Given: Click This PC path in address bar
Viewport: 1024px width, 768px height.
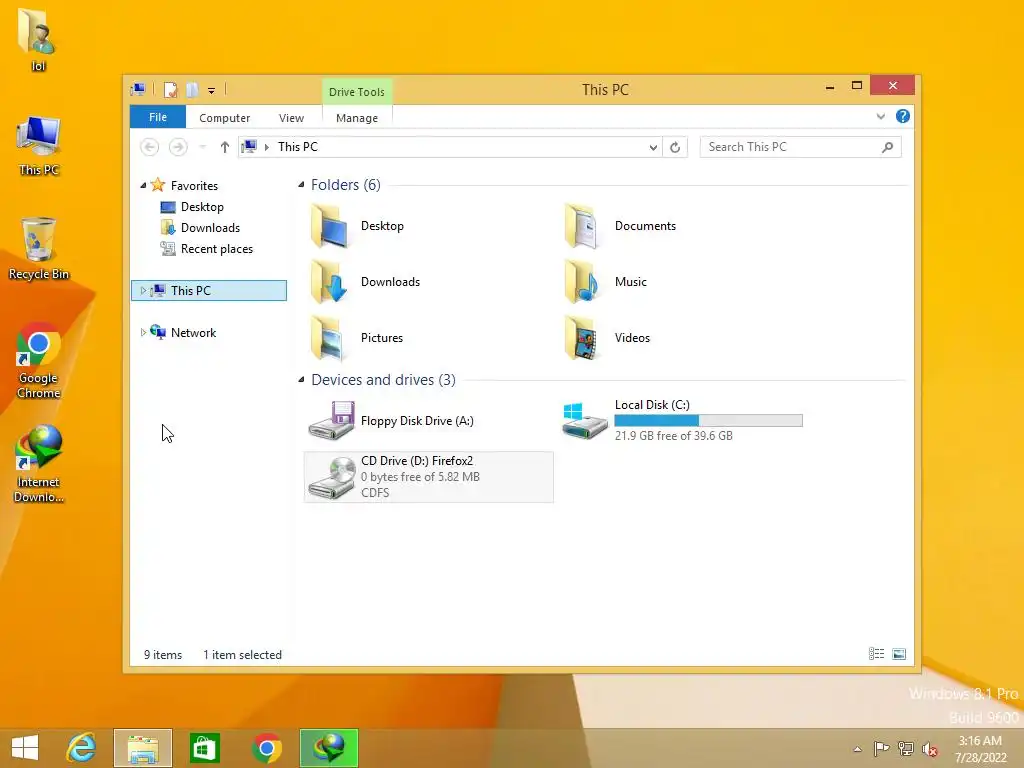Looking at the screenshot, I should (298, 147).
